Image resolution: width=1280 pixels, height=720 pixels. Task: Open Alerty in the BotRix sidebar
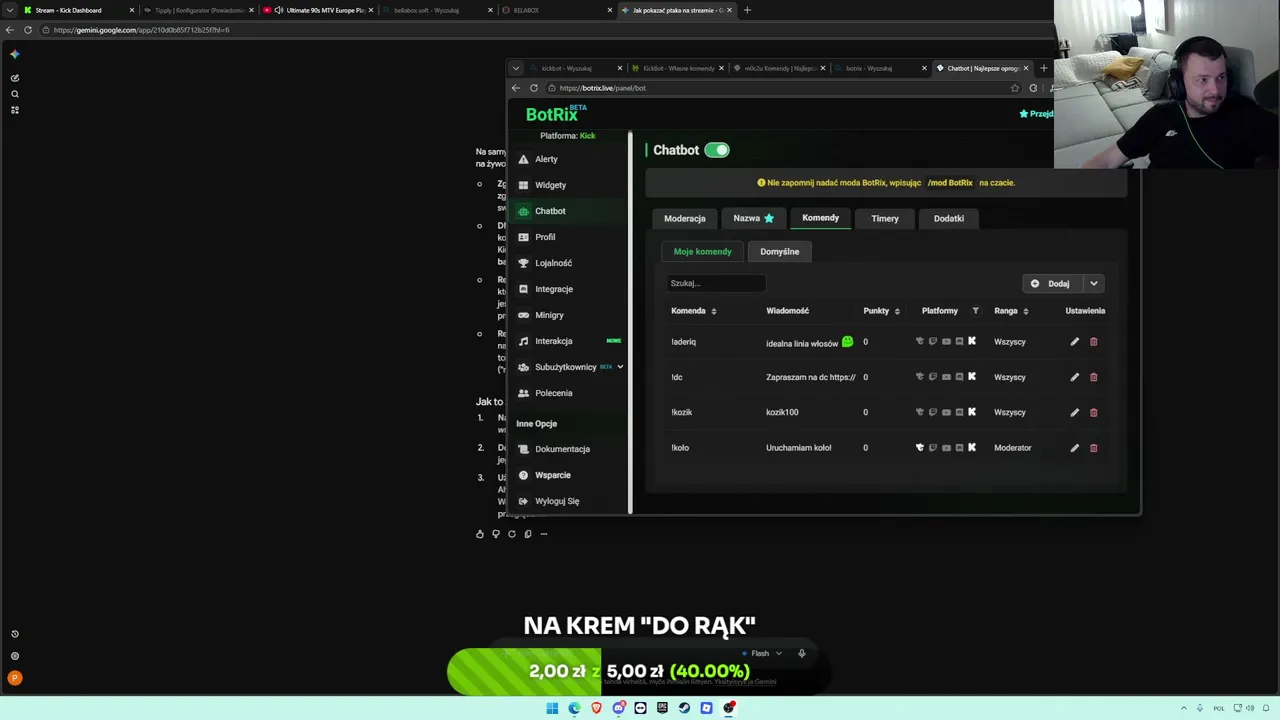coord(546,159)
